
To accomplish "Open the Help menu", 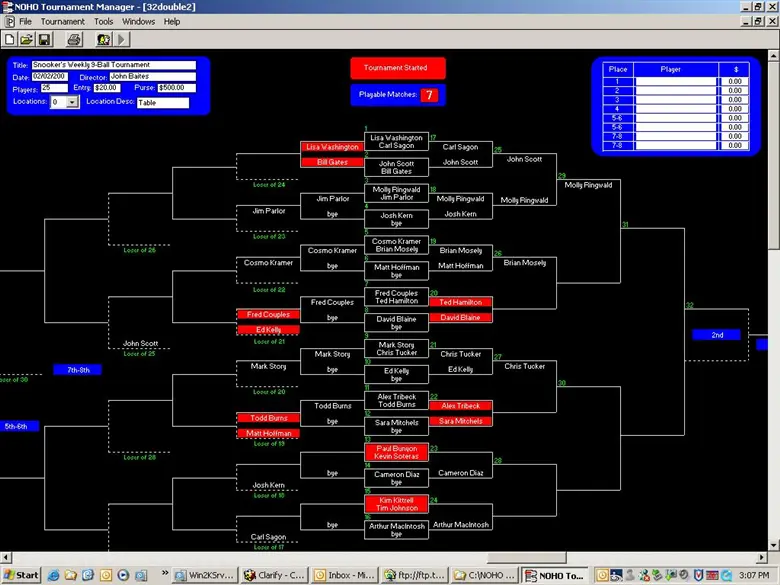I will point(172,21).
